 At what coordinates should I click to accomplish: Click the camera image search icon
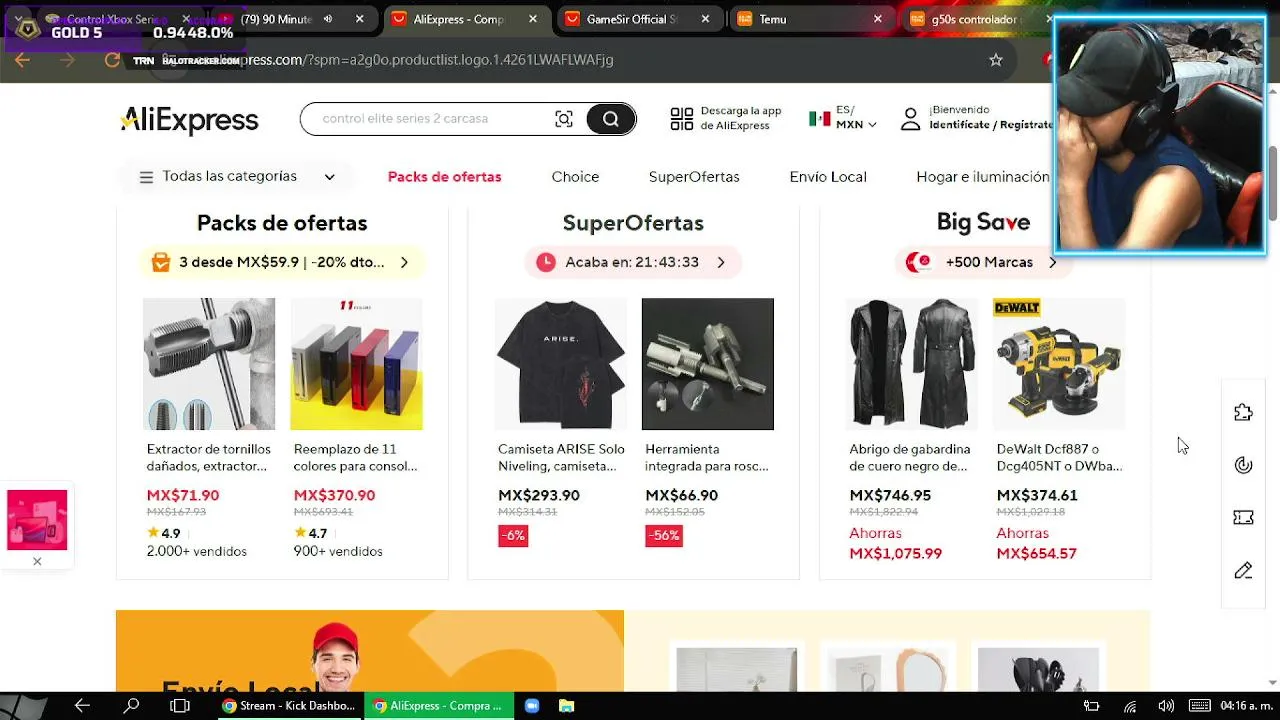564,119
